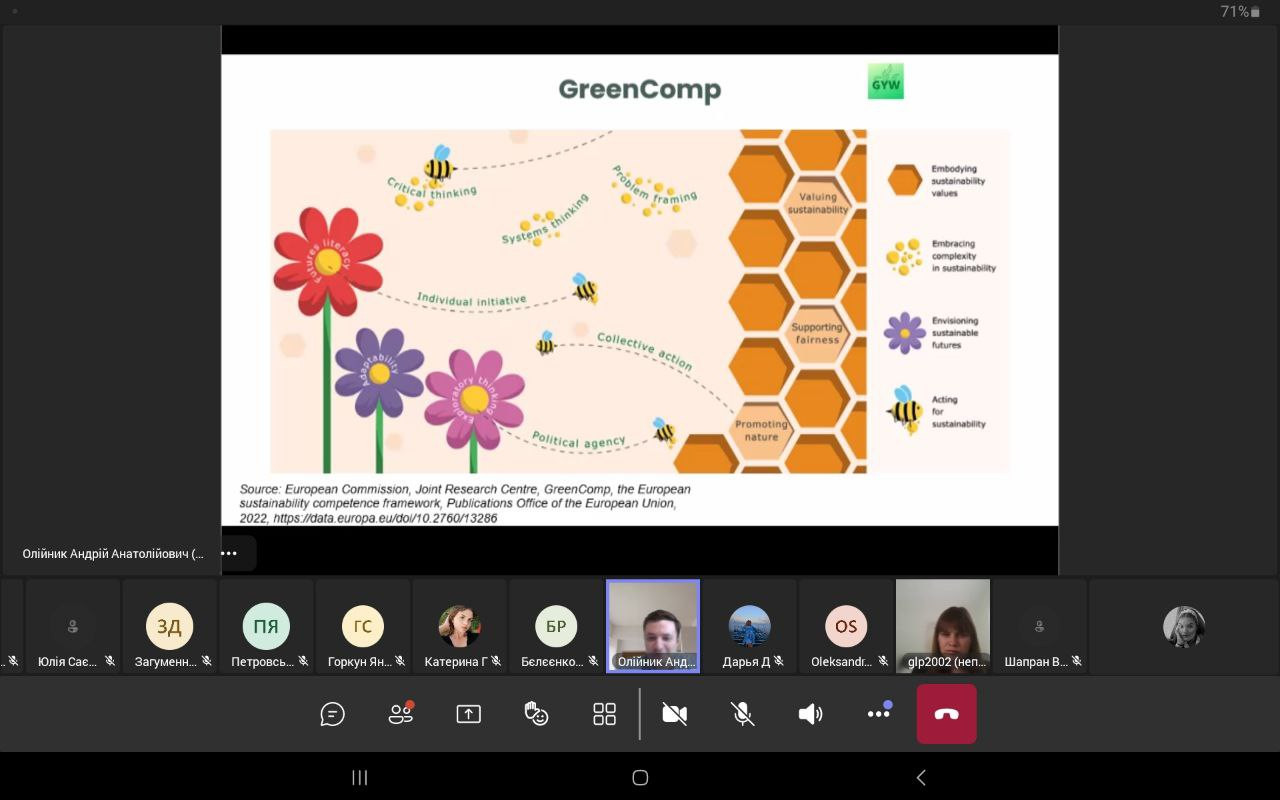Screen dimensions: 1280x800
Task: Show the participants list
Action: tap(401, 714)
